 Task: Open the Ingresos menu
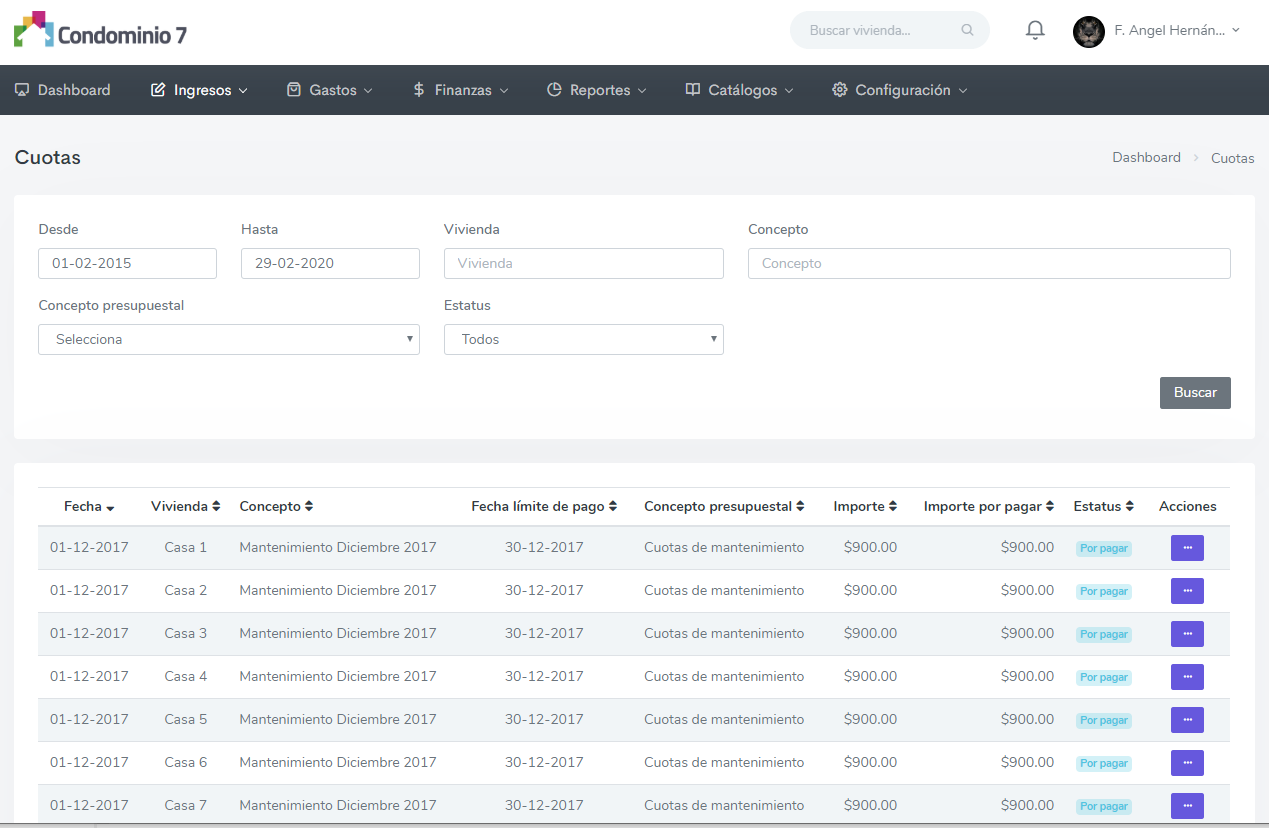coord(200,90)
